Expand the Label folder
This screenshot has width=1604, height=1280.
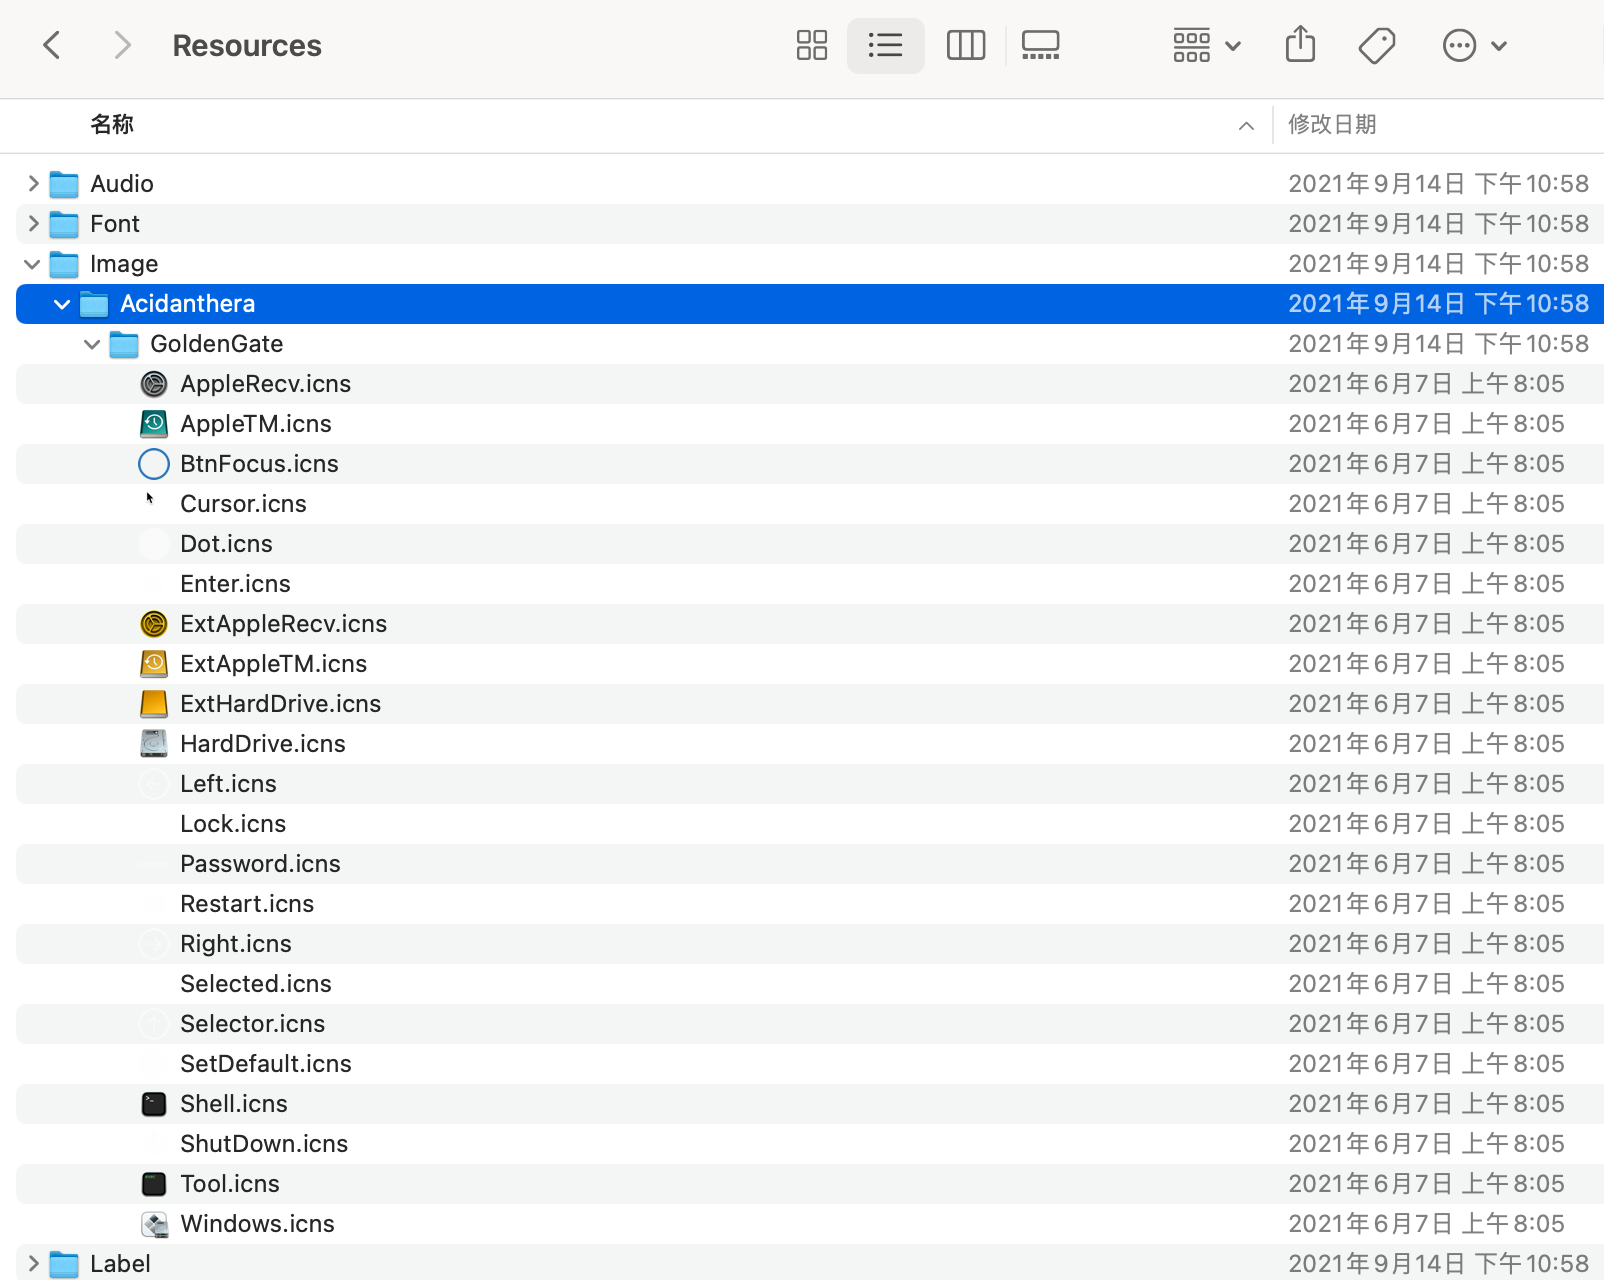point(33,1263)
